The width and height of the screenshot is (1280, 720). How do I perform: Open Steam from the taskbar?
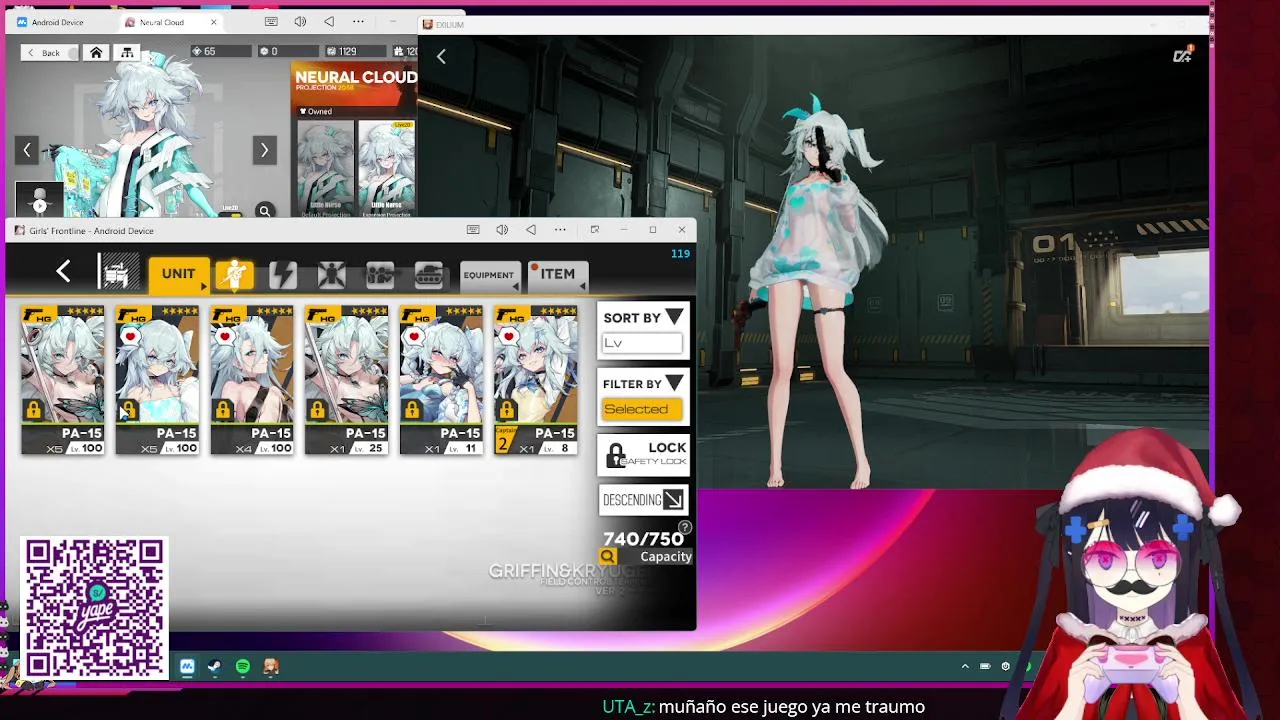pyautogui.click(x=214, y=666)
